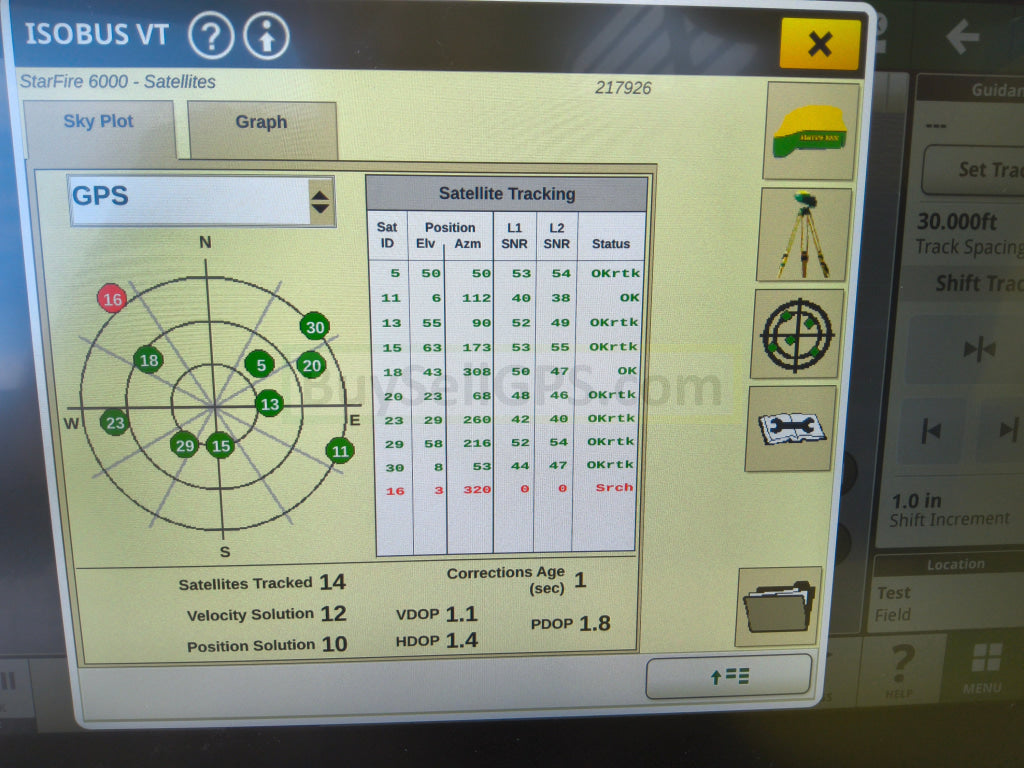The image size is (1024, 768).
Task: Click the list navigation button with arrow
Action: point(729,676)
